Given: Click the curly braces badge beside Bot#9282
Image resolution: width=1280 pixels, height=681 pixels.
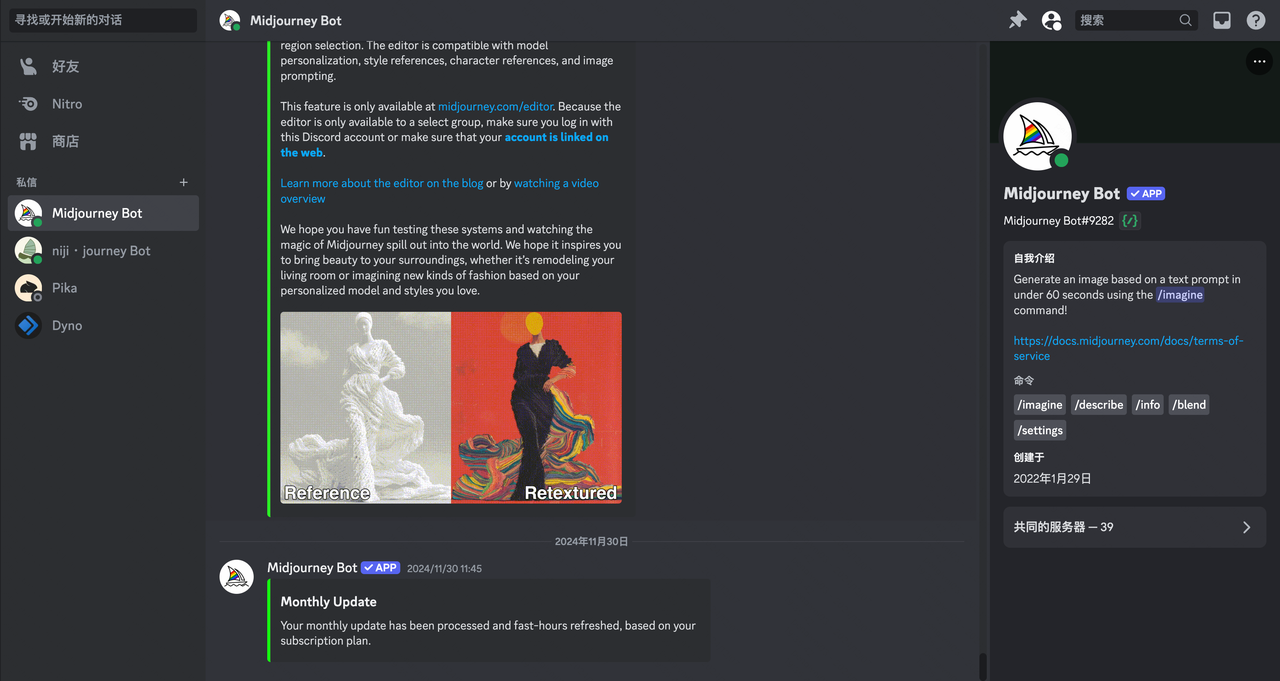Looking at the screenshot, I should [1130, 221].
